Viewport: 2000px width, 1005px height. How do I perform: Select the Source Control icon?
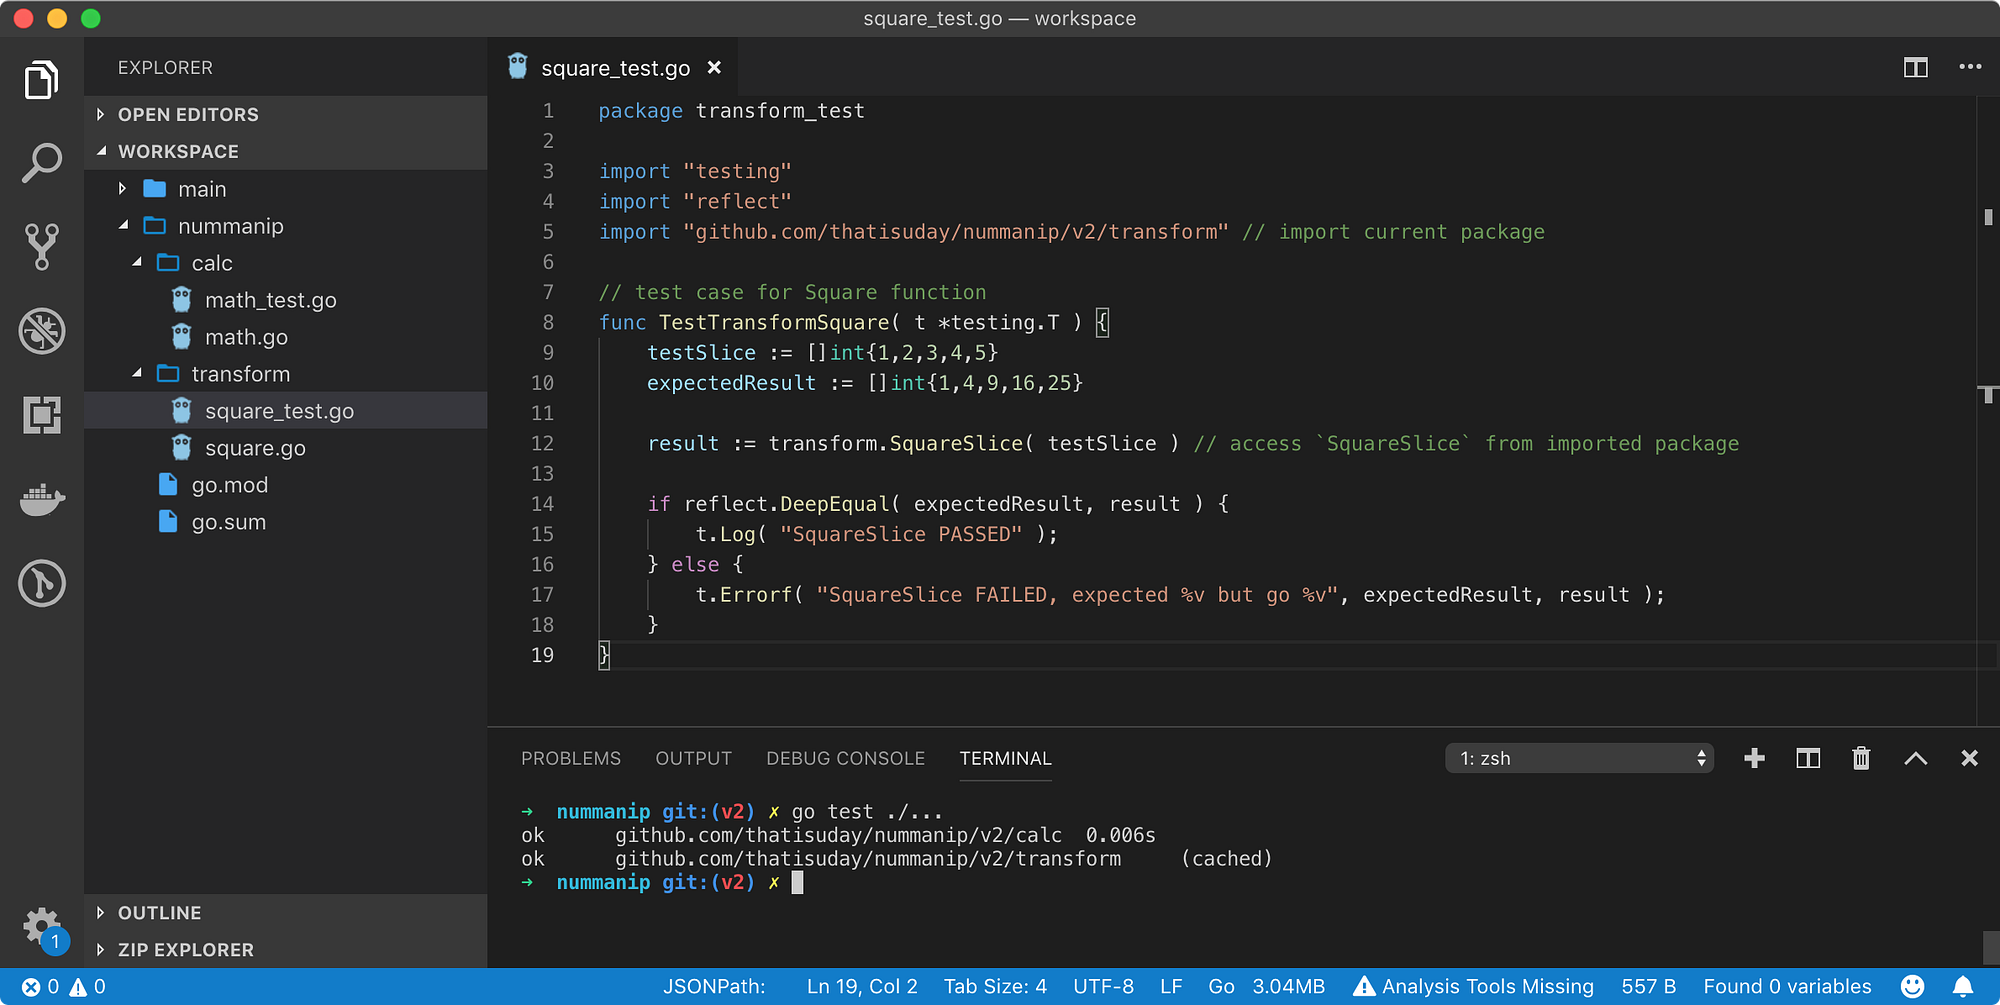coord(41,247)
